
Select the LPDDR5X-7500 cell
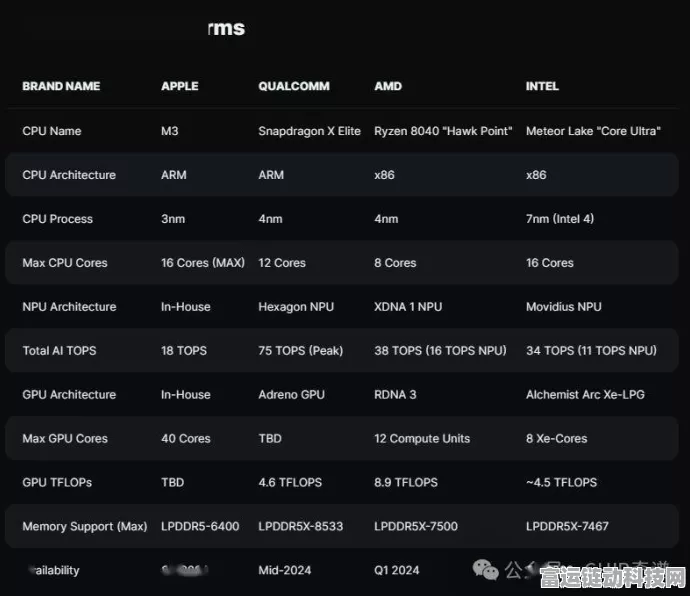point(416,526)
